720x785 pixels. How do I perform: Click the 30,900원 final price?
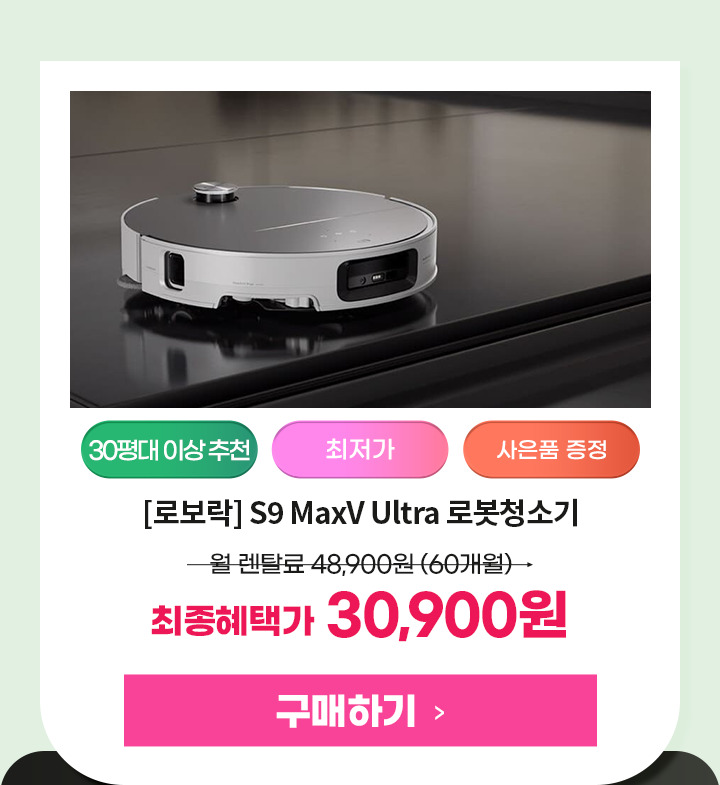447,615
